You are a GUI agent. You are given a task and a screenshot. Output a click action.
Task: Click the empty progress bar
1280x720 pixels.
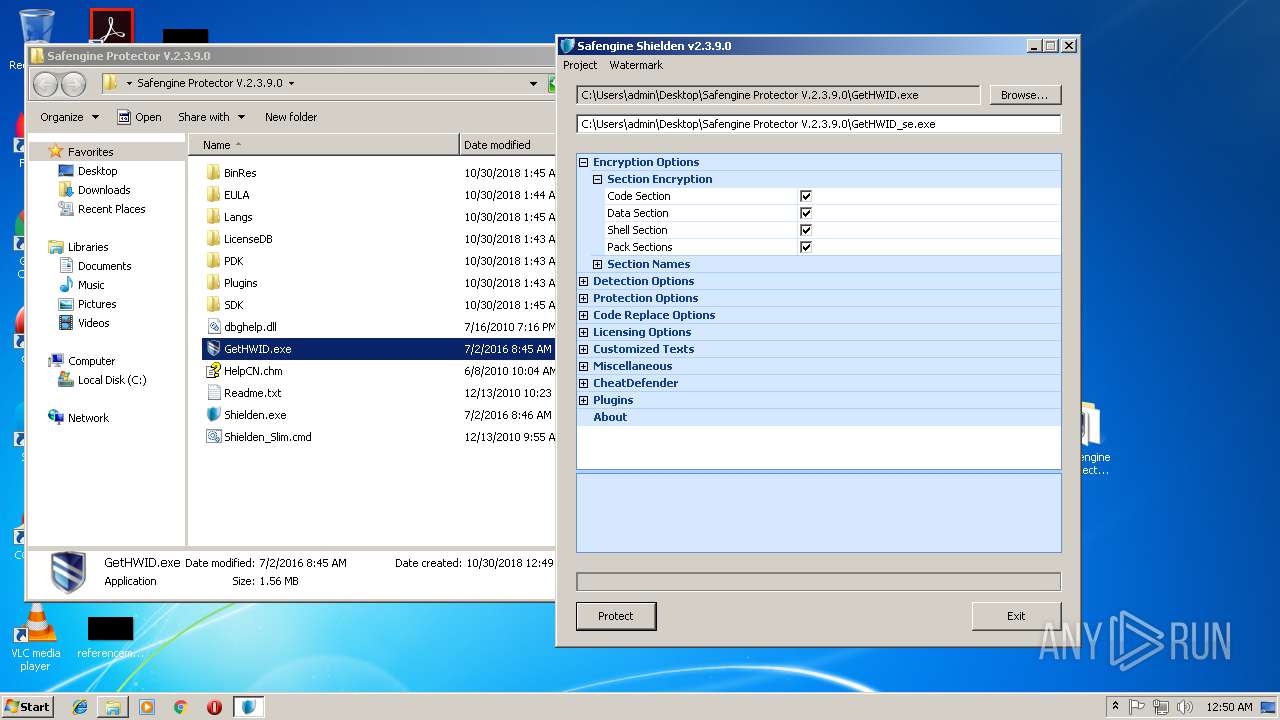[x=818, y=582]
